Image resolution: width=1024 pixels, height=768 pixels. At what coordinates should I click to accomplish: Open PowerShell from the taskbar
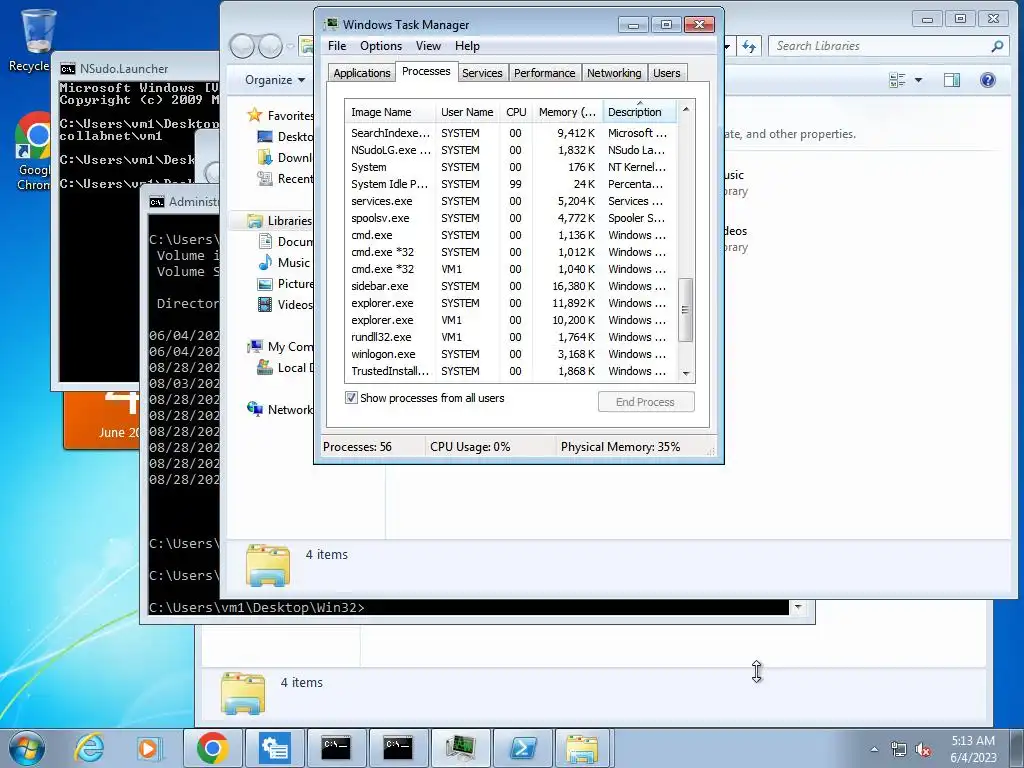tap(522, 748)
